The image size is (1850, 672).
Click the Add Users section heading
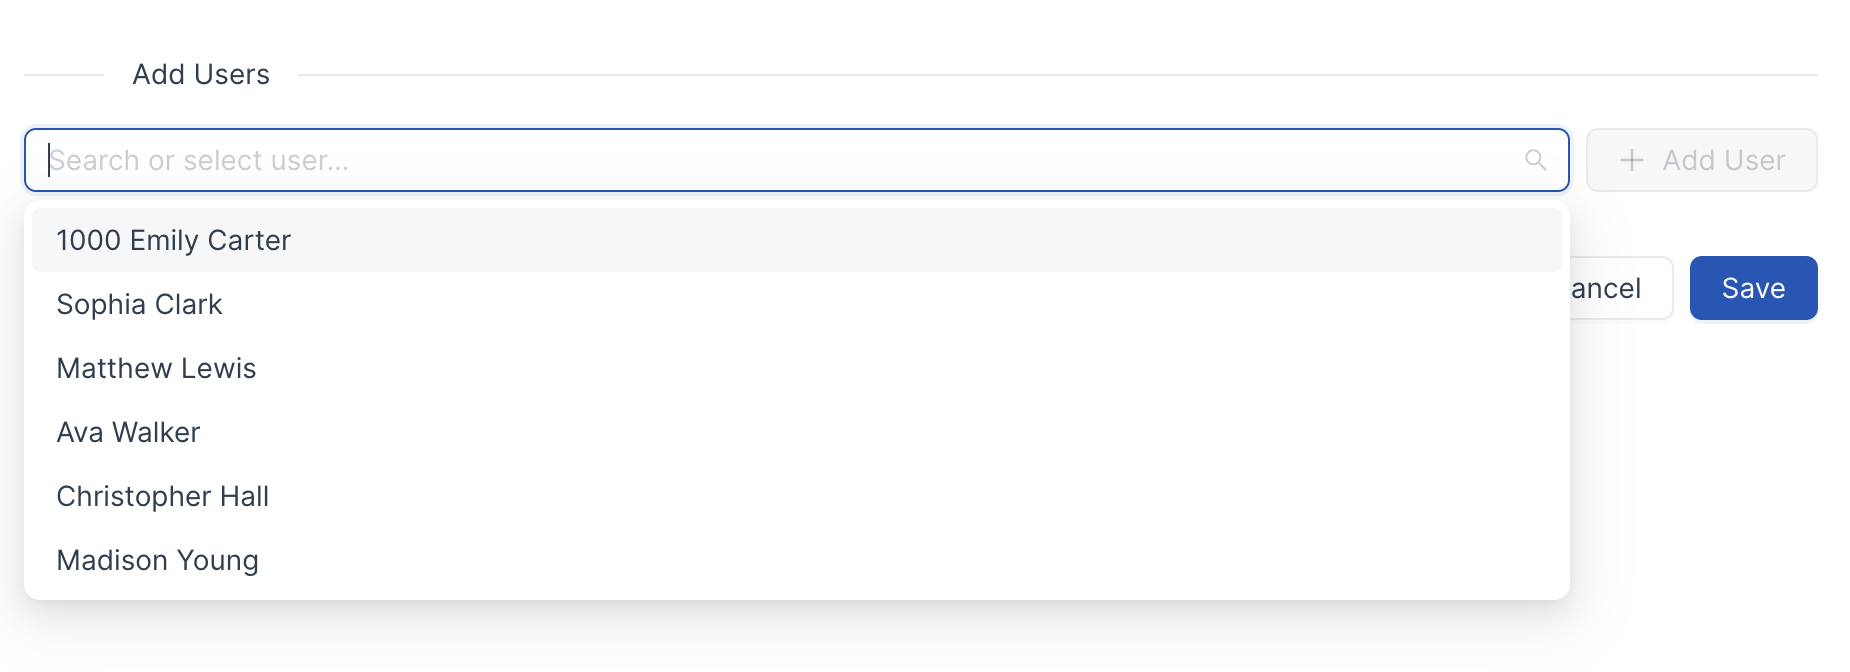pyautogui.click(x=201, y=74)
